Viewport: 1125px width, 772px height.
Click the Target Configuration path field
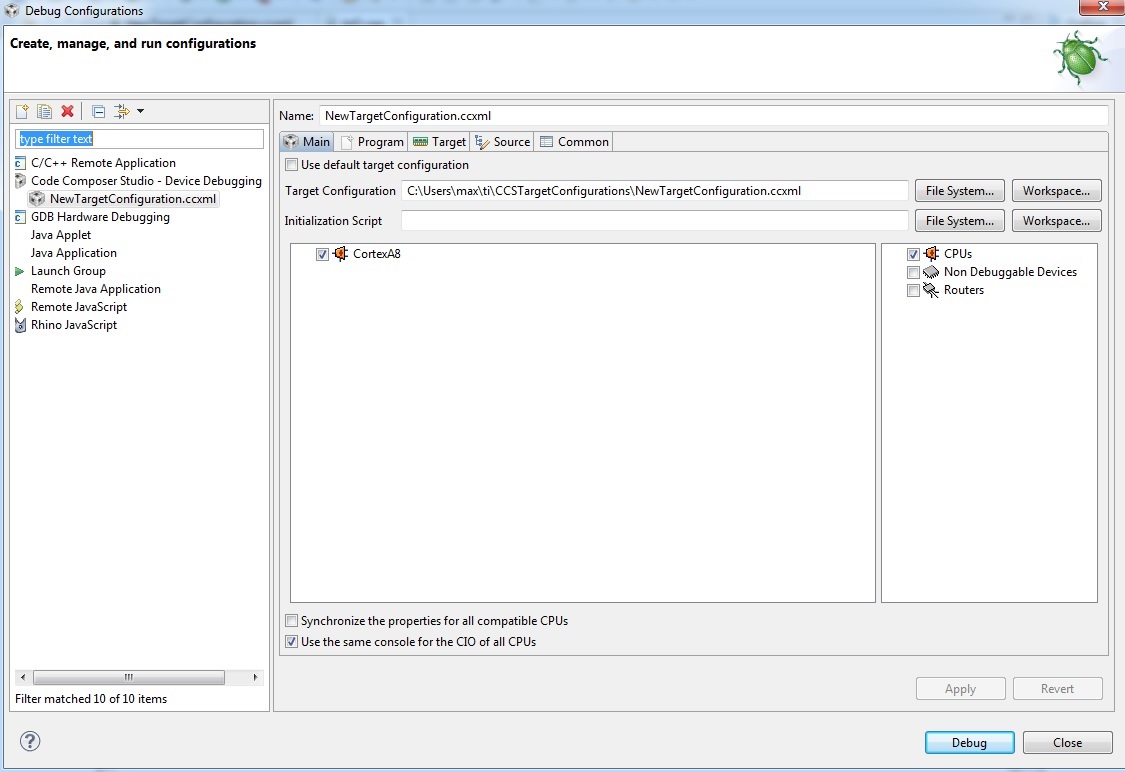pyautogui.click(x=654, y=191)
